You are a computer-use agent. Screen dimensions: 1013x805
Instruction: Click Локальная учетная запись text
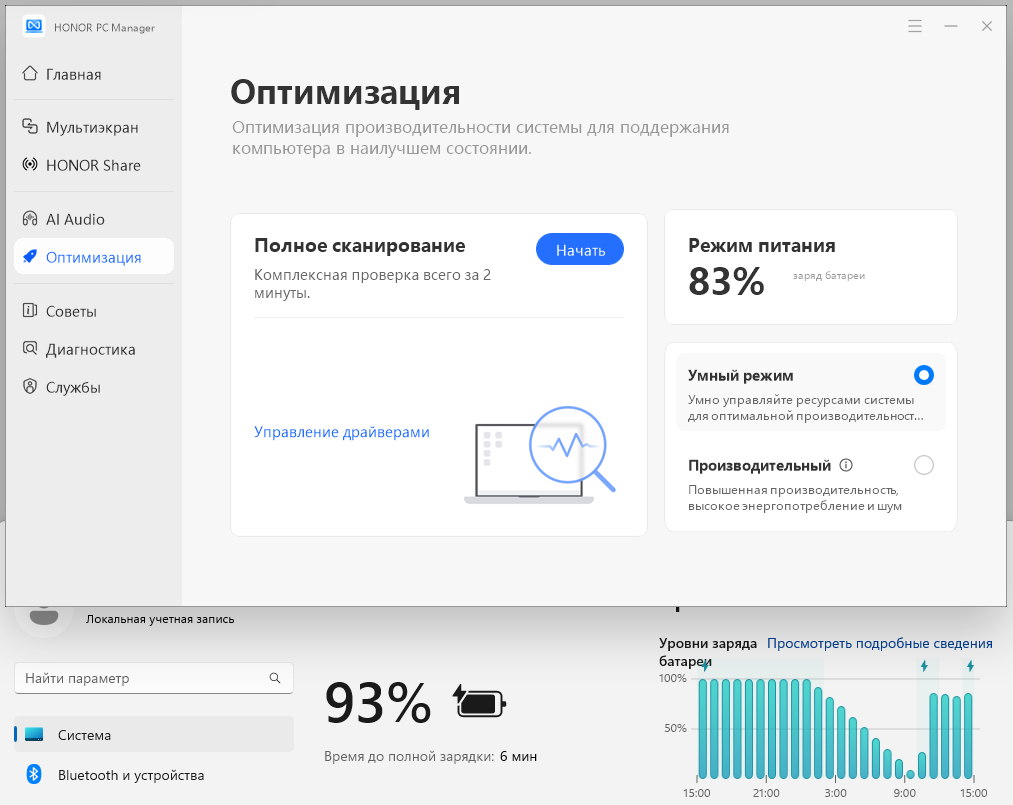[x=160, y=619]
